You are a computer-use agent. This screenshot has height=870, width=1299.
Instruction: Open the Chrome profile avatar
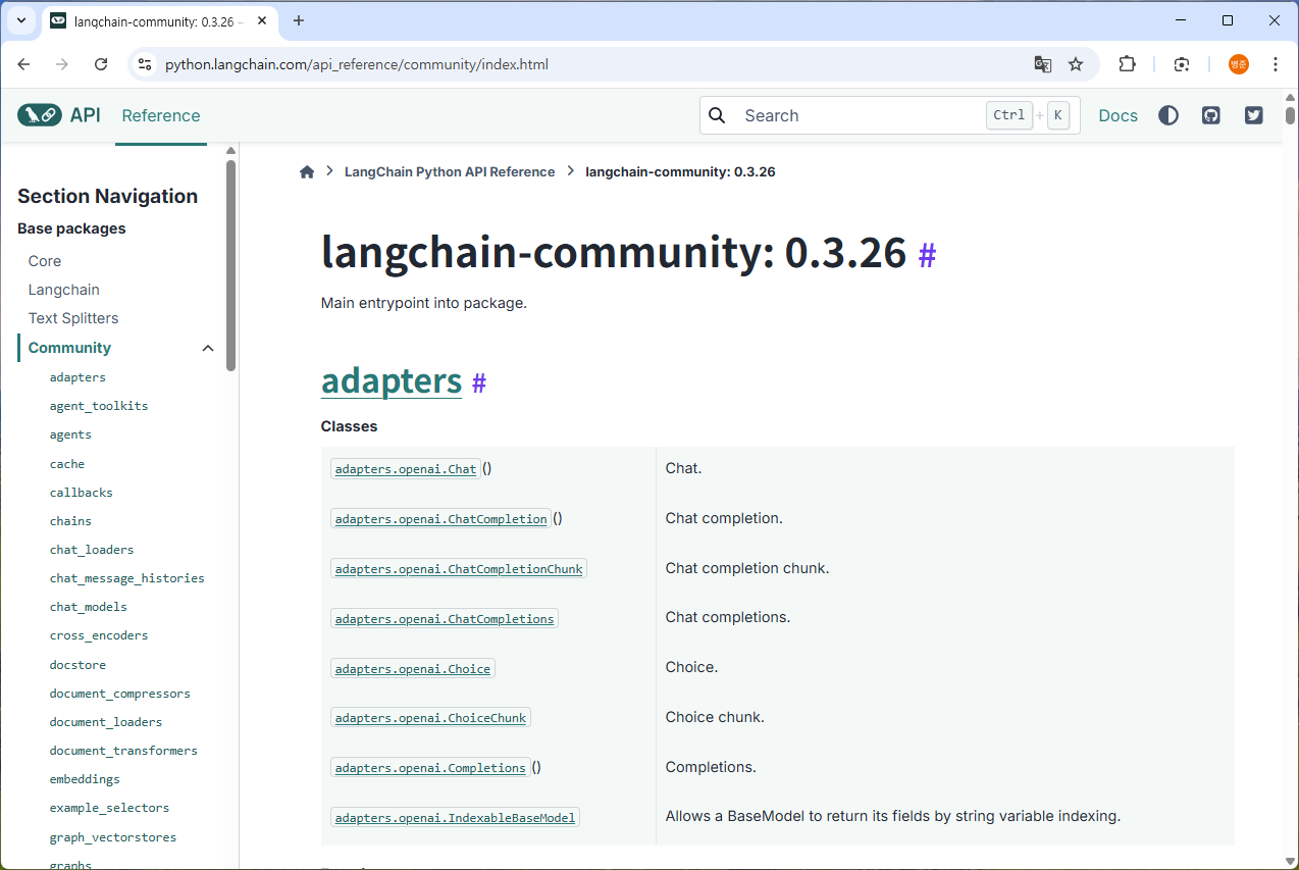1239,64
